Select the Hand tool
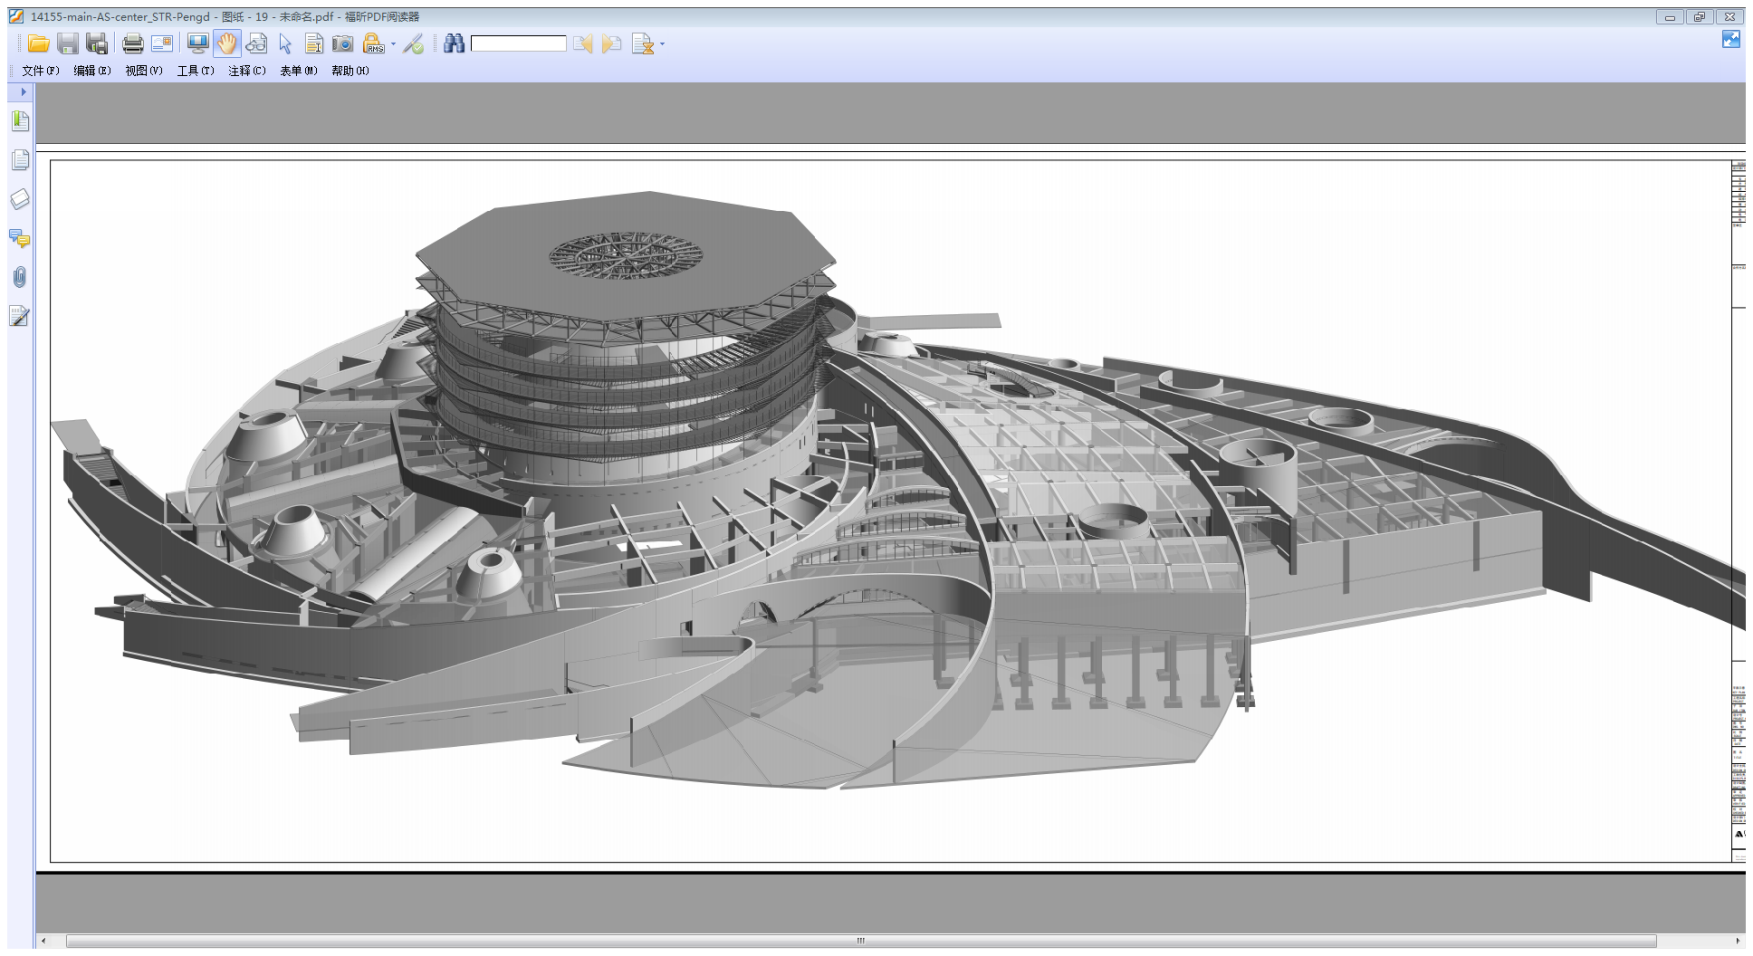This screenshot has height=956, width=1753. (x=227, y=43)
